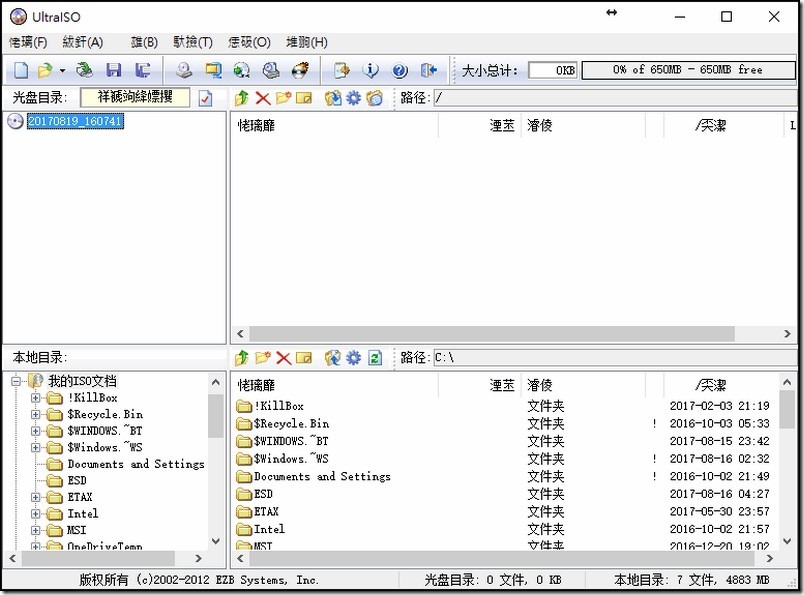Open Help with the blue question mark icon
Screen dimensions: 804x595
[399, 70]
